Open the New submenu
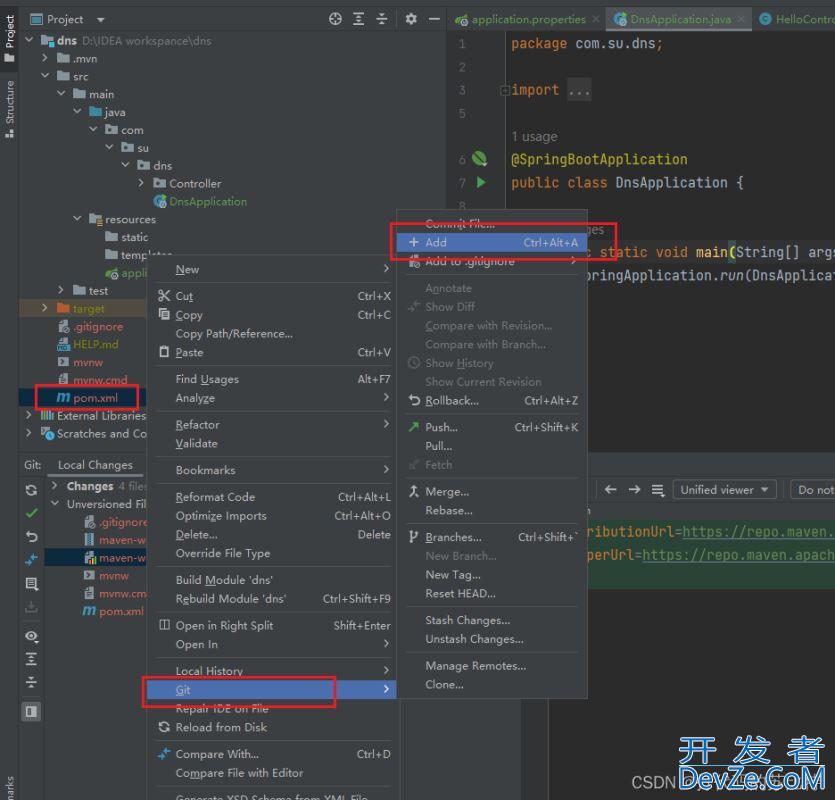Viewport: 835px width, 800px height. (x=274, y=270)
